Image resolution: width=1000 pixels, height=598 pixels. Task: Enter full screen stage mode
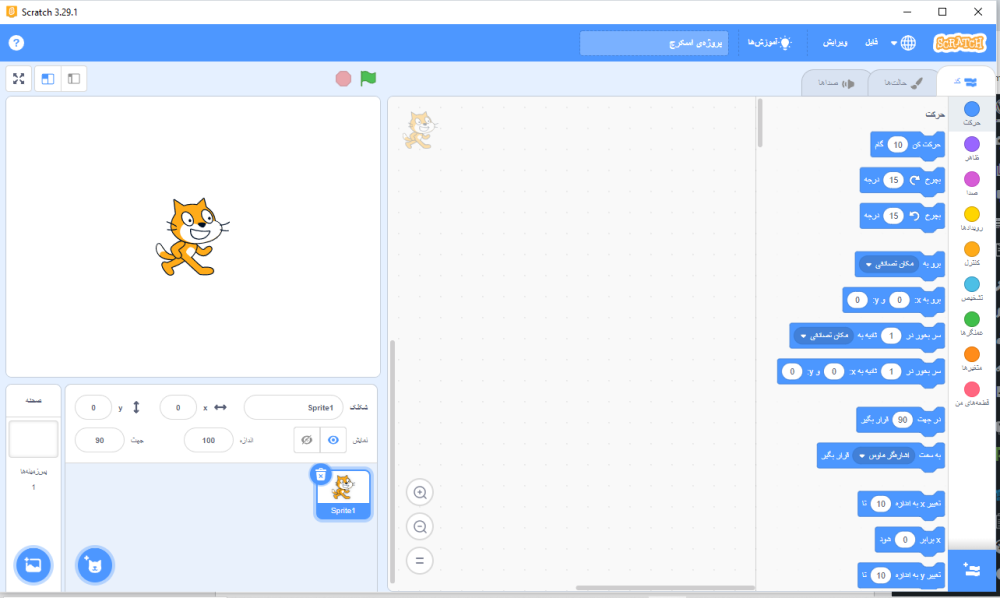[x=18, y=78]
